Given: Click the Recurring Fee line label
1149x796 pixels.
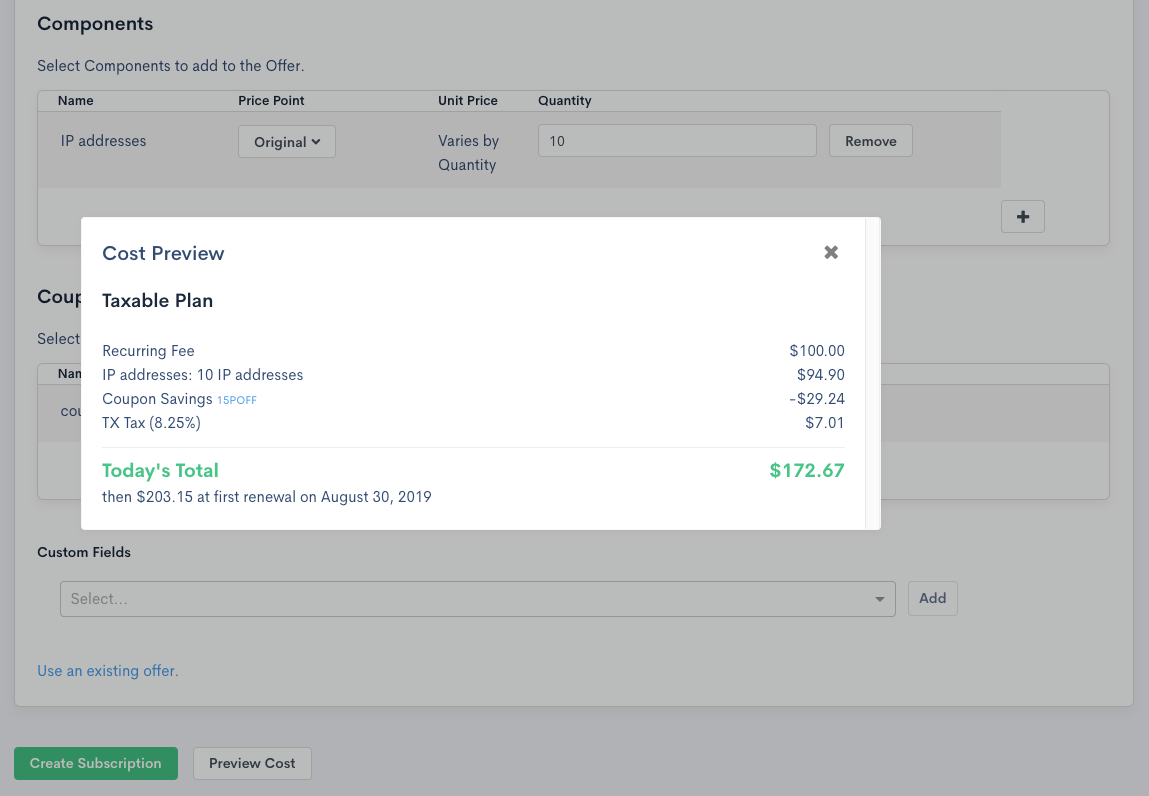Looking at the screenshot, I should pos(149,350).
